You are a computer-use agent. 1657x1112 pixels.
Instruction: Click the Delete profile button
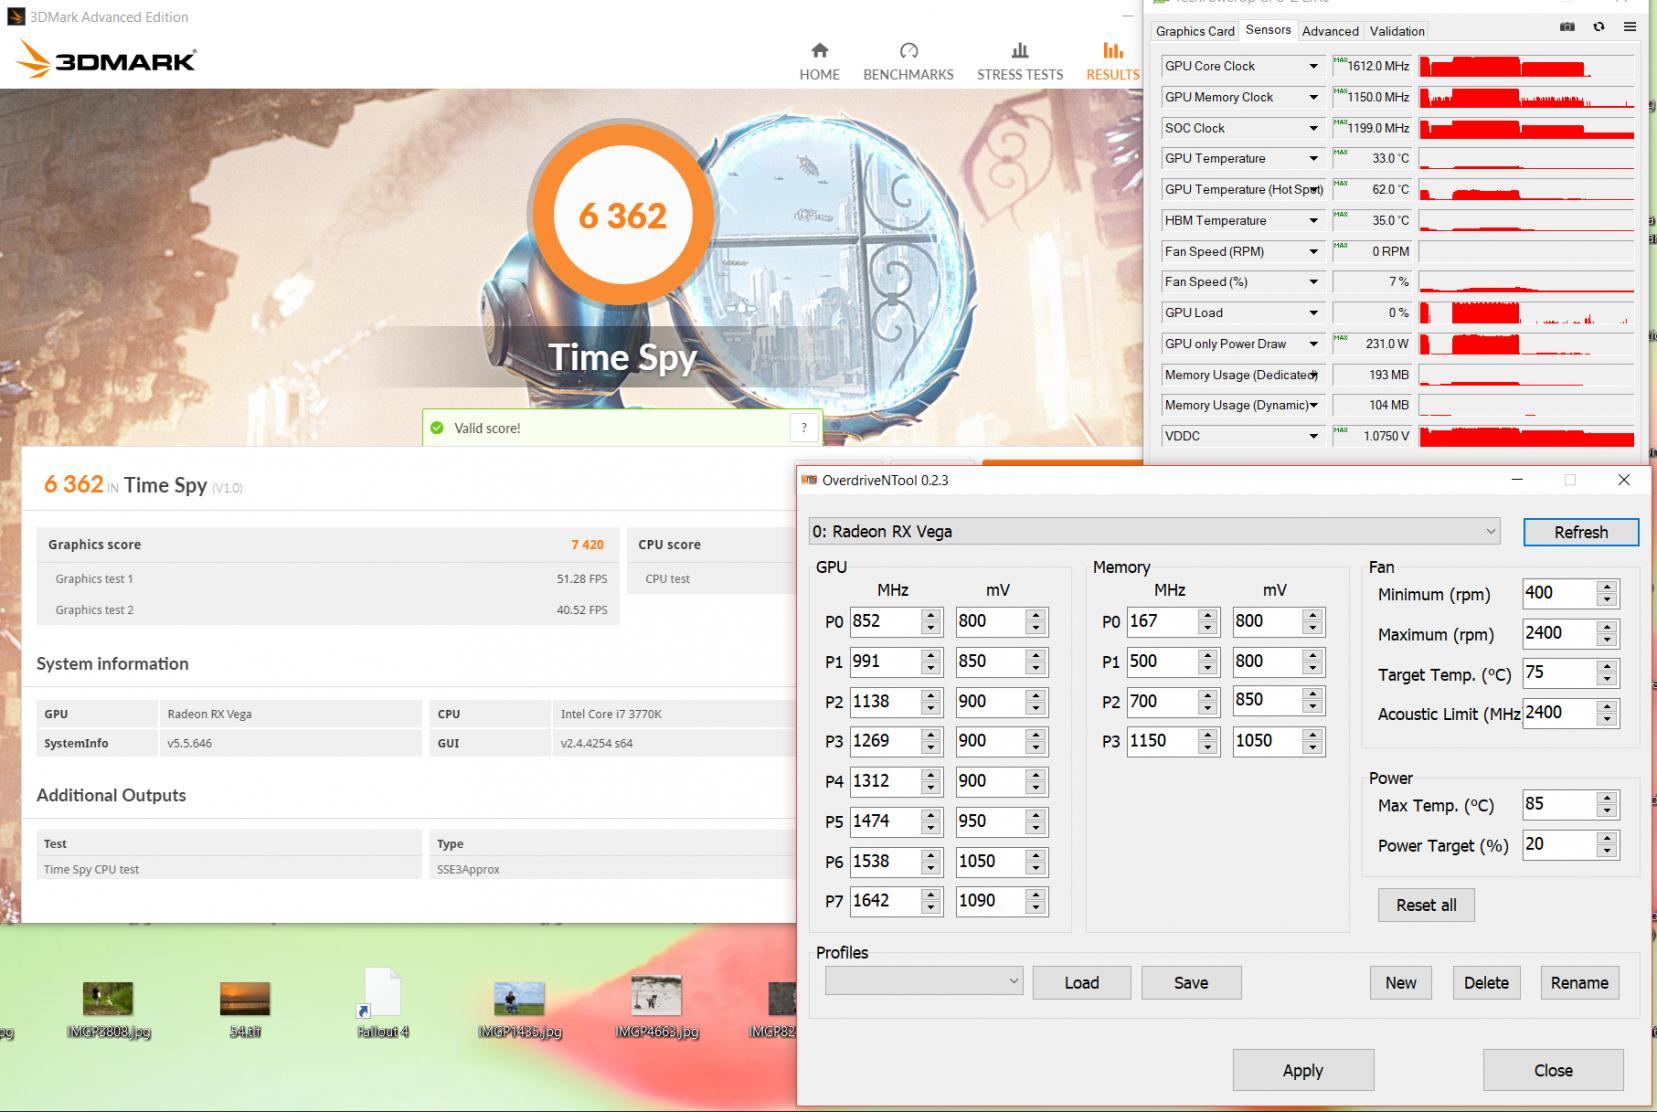(x=1486, y=983)
